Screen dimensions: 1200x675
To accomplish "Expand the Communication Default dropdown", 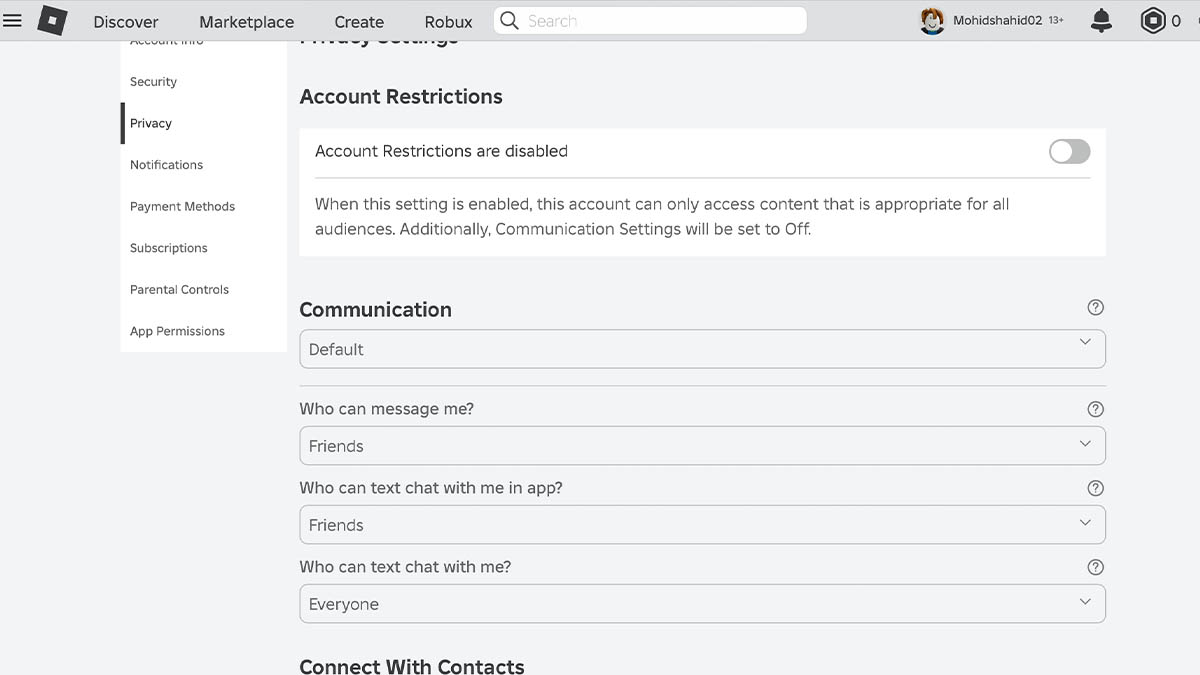I will point(702,349).
